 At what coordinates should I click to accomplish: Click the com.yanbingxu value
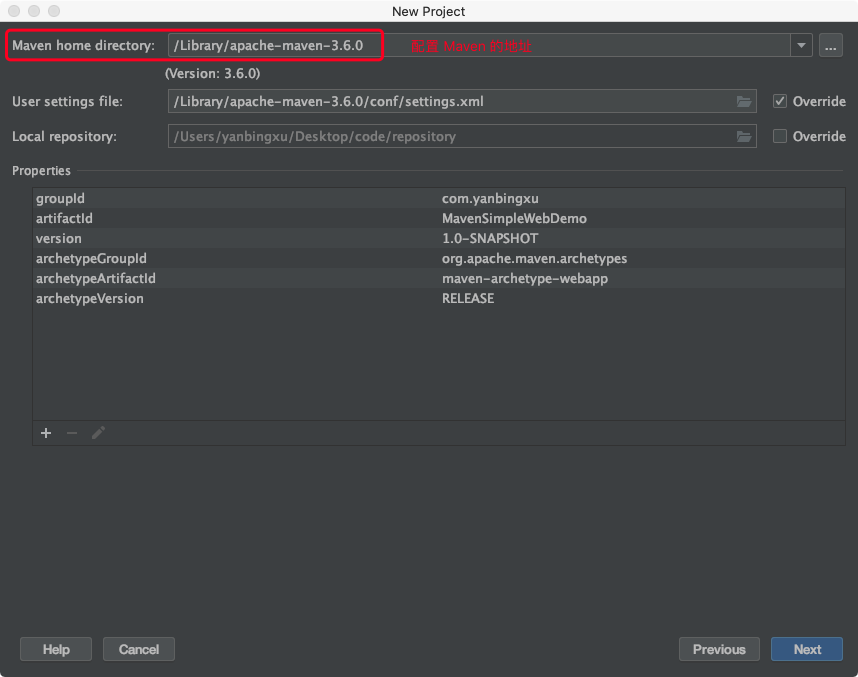coord(490,198)
